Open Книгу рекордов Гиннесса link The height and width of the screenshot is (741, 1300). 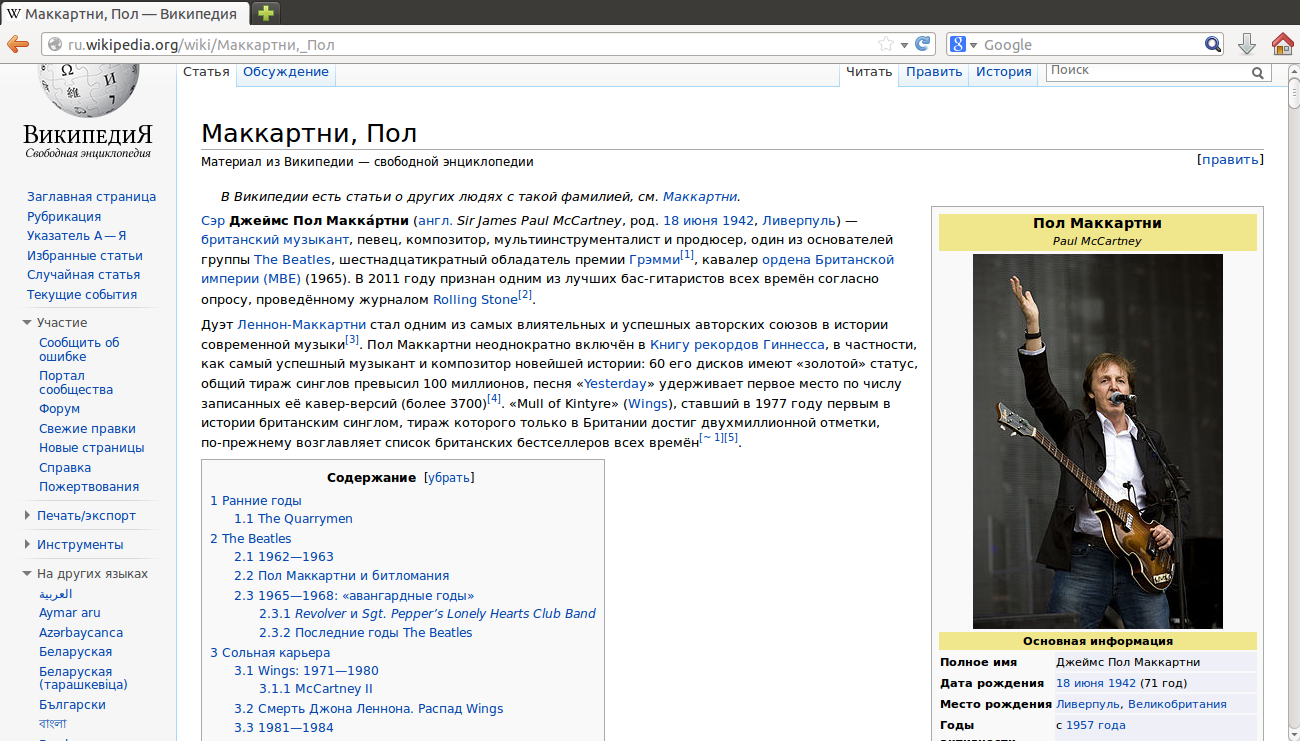737,345
